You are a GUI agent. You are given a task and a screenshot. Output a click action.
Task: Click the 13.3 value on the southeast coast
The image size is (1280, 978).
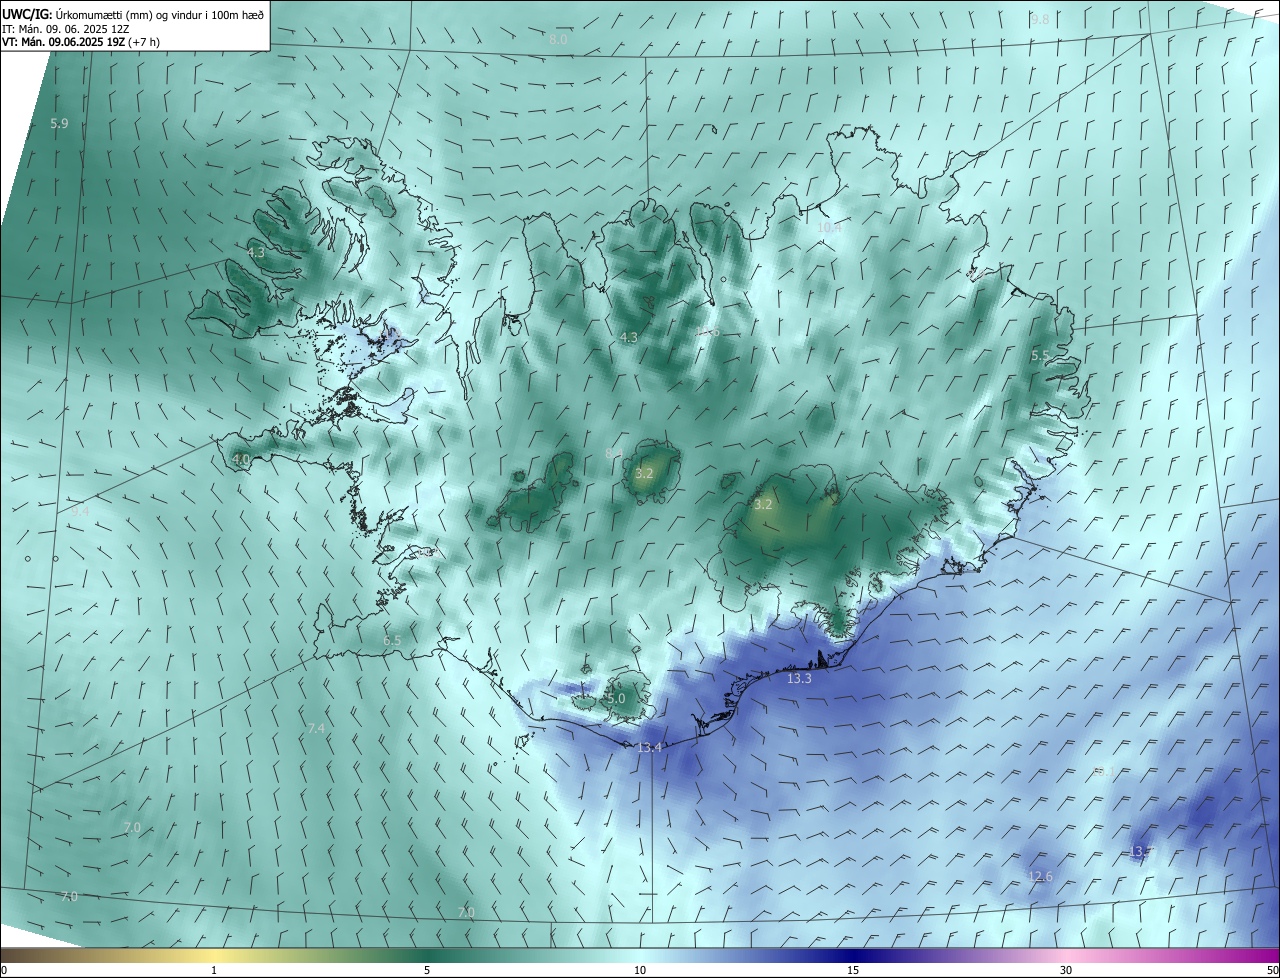pyautogui.click(x=799, y=679)
